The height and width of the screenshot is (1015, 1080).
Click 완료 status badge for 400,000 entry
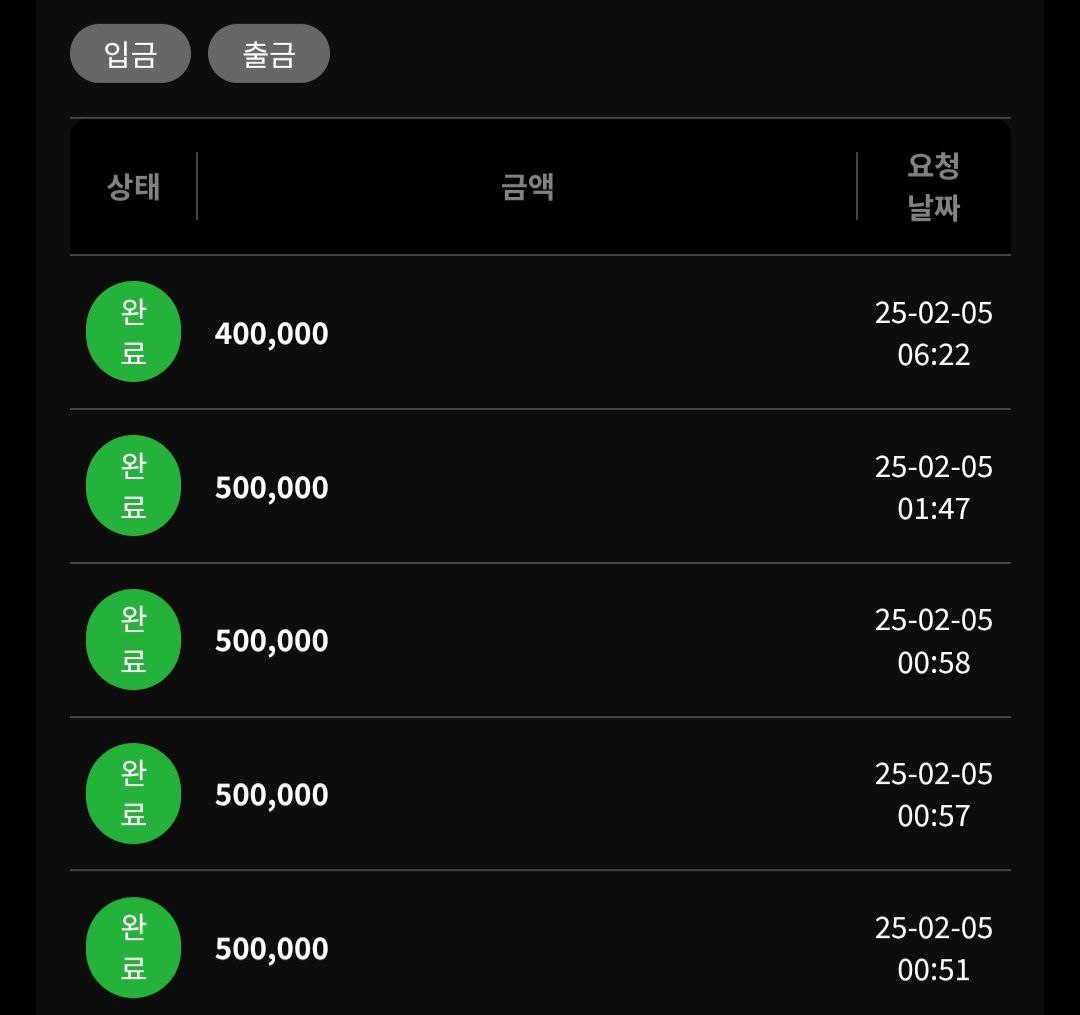(134, 332)
